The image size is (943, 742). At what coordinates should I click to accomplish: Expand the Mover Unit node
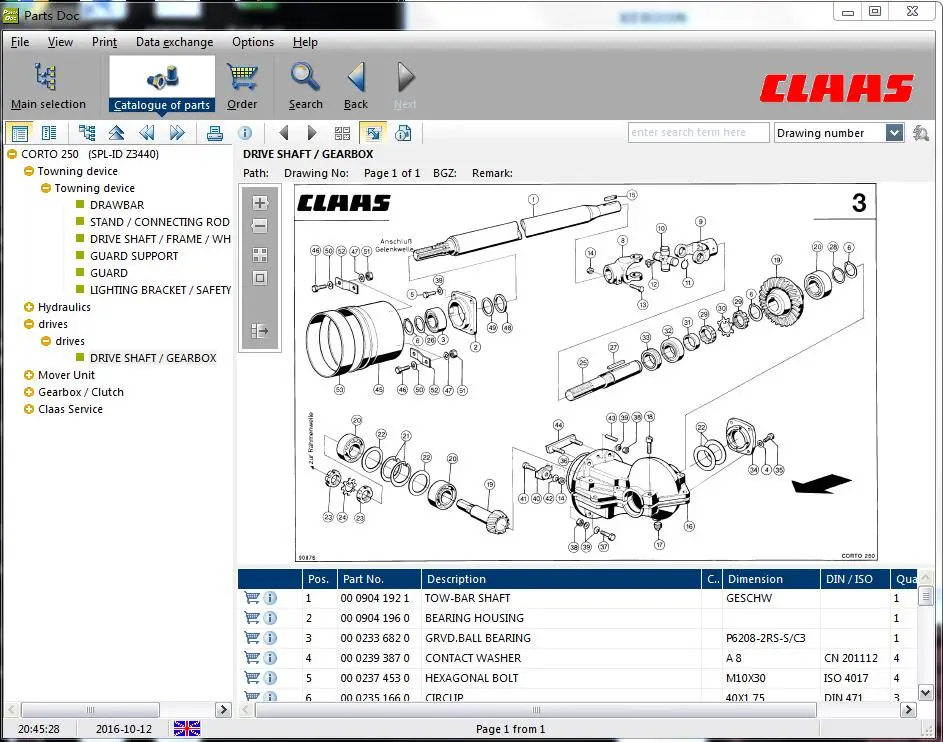[x=28, y=375]
